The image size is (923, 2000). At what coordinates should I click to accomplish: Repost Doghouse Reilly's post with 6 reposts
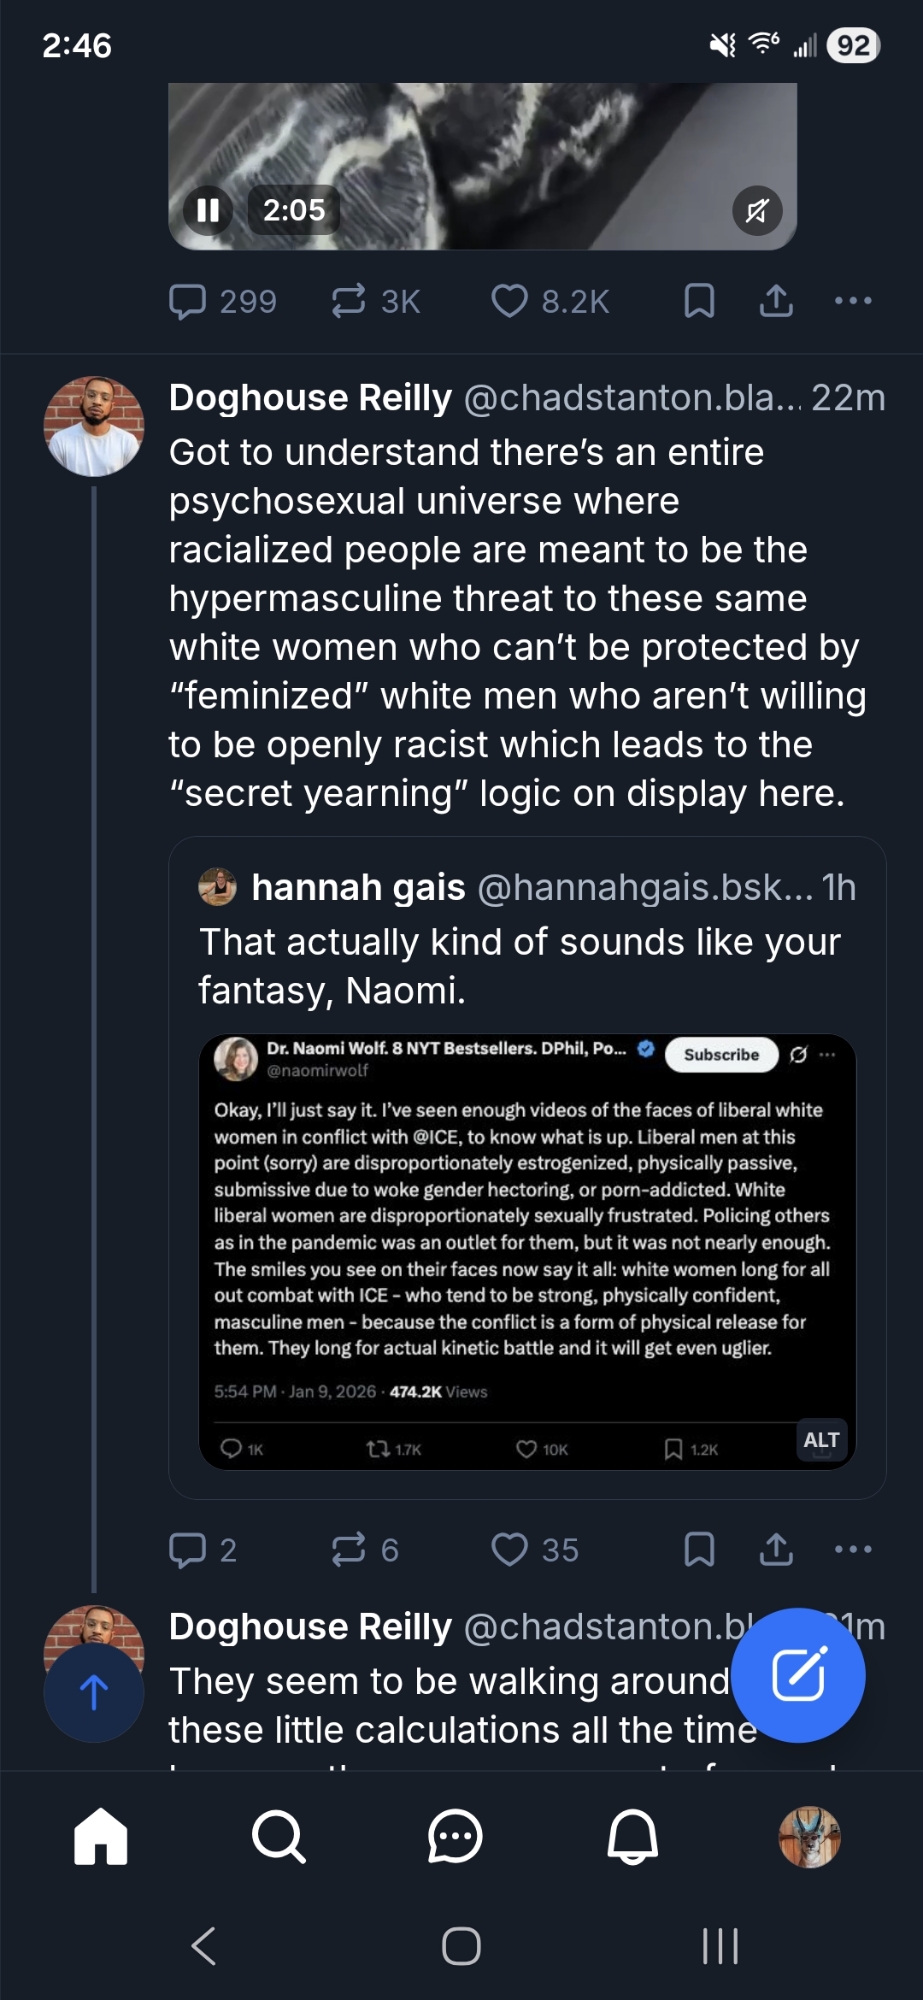pyautogui.click(x=349, y=1550)
